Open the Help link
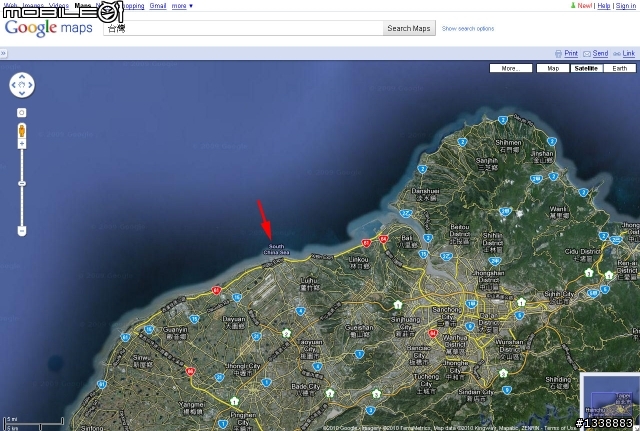 [x=604, y=6]
